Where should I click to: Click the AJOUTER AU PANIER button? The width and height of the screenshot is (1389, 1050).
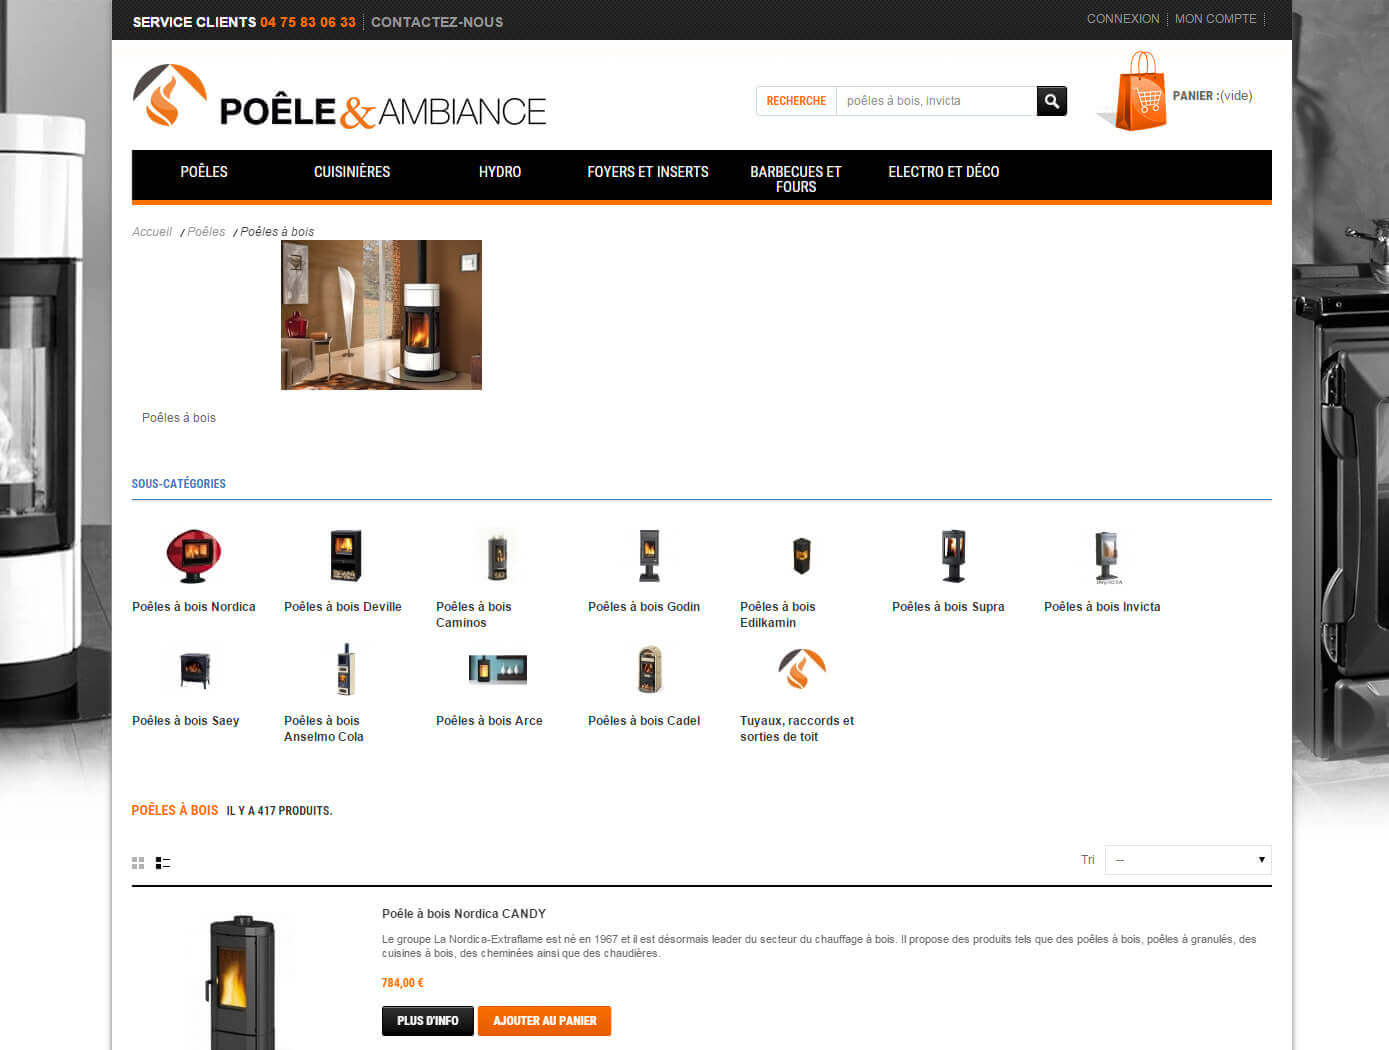544,1021
